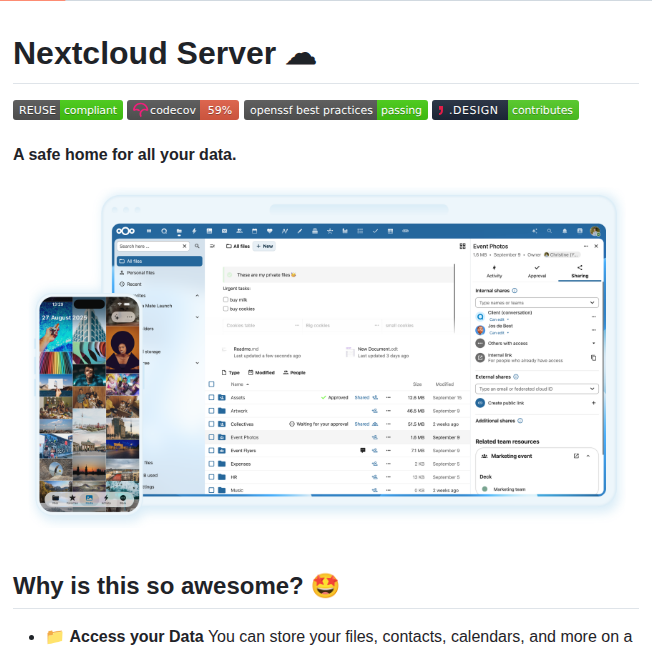Click the mail app icon in screenshot top bar
The image size is (652, 652).
[225, 231]
